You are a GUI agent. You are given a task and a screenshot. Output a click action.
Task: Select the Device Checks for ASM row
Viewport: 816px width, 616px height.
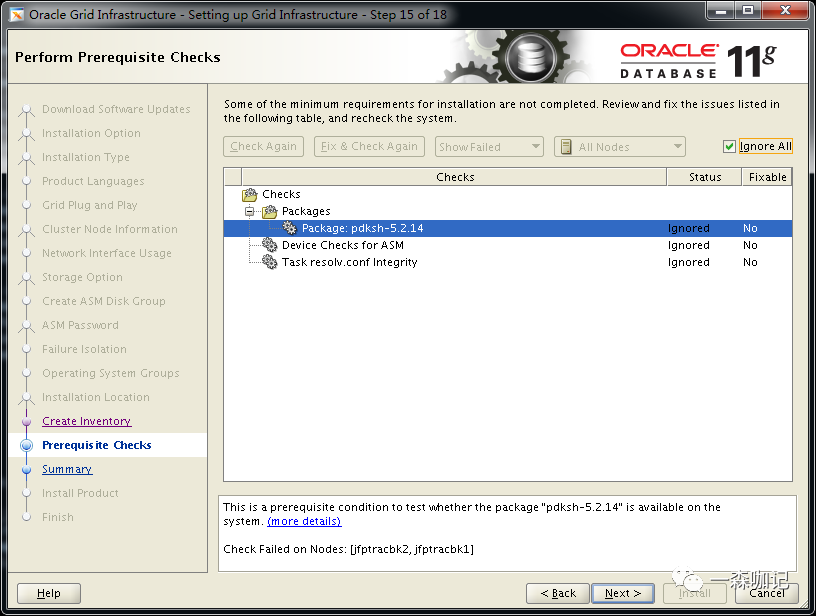tap(508, 245)
